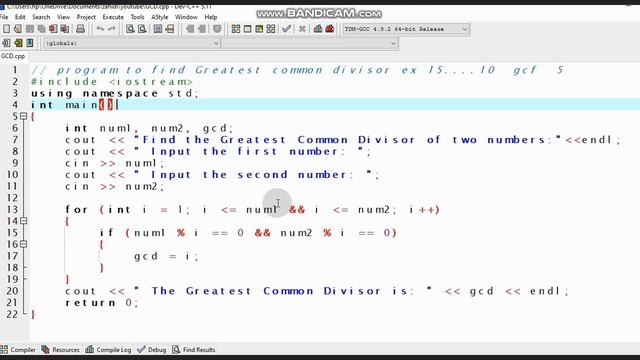Open the Edit menu
This screenshot has width=640, height=360.
pos(20,17)
